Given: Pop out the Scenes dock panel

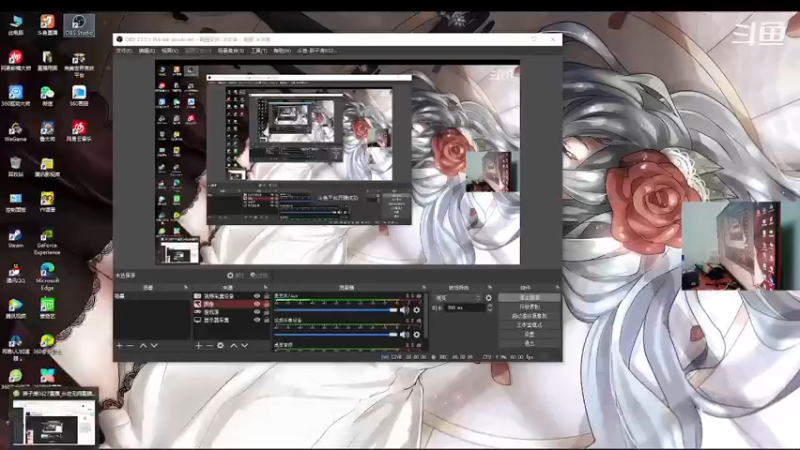Looking at the screenshot, I should pos(186,288).
